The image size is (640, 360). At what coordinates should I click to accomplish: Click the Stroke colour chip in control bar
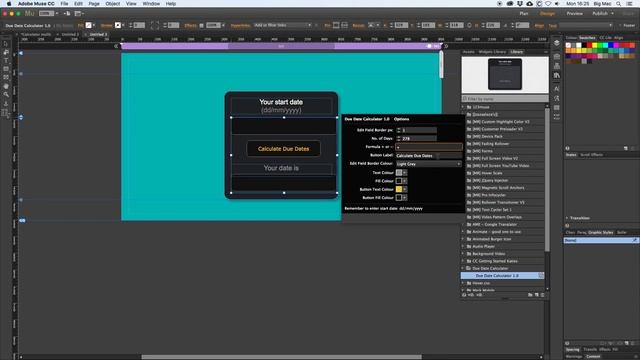coord(118,25)
